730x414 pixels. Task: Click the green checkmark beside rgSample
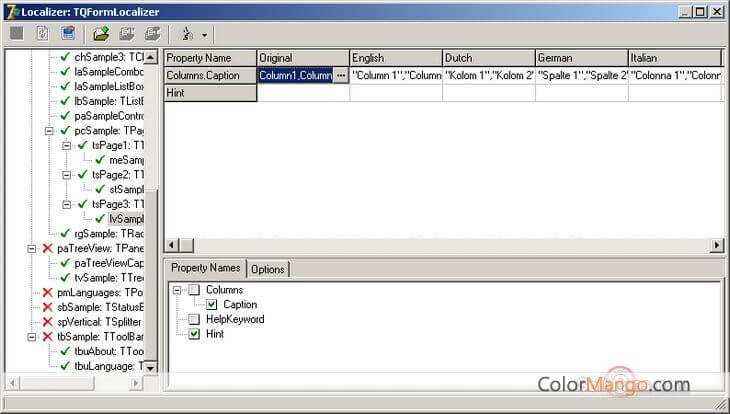pyautogui.click(x=65, y=233)
